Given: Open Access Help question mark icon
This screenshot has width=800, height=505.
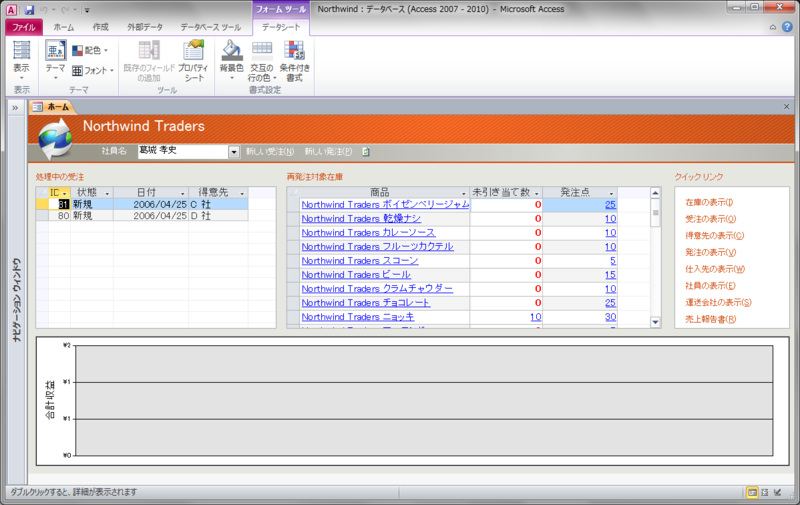Looking at the screenshot, I should [x=787, y=27].
